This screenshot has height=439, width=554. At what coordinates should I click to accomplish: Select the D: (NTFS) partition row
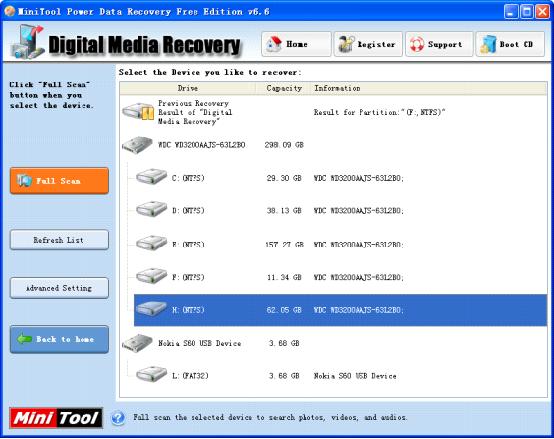tap(340, 210)
